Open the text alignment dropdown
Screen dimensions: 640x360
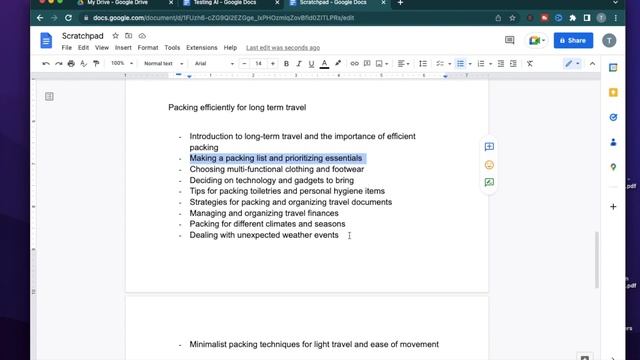[404, 64]
